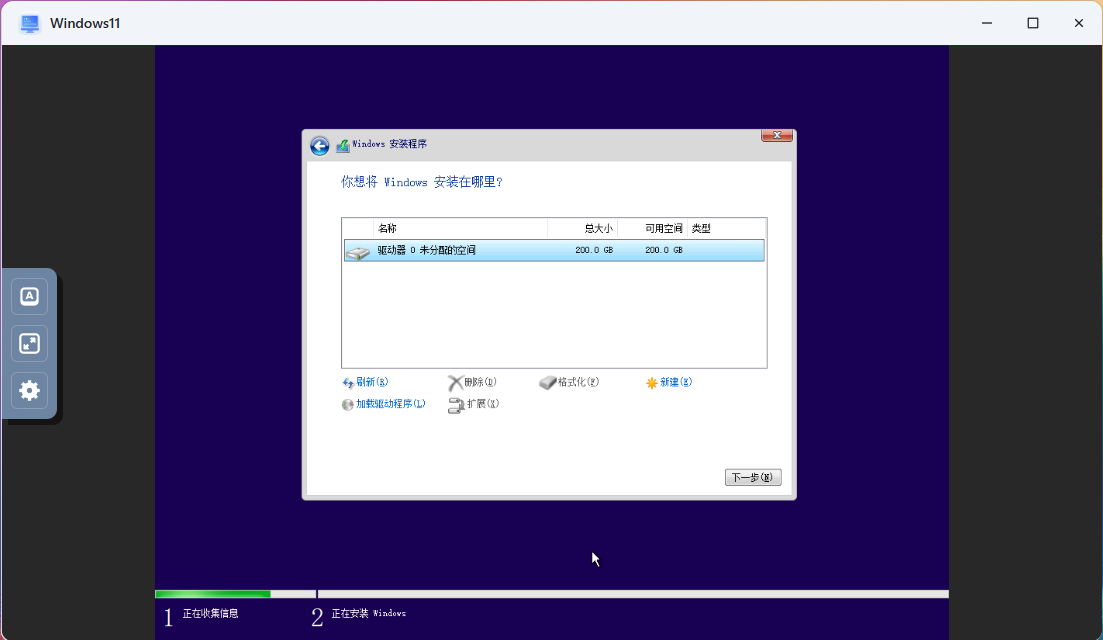The width and height of the screenshot is (1103, 640).
Task: Click the 格式化 drive icon
Action: pos(547,383)
